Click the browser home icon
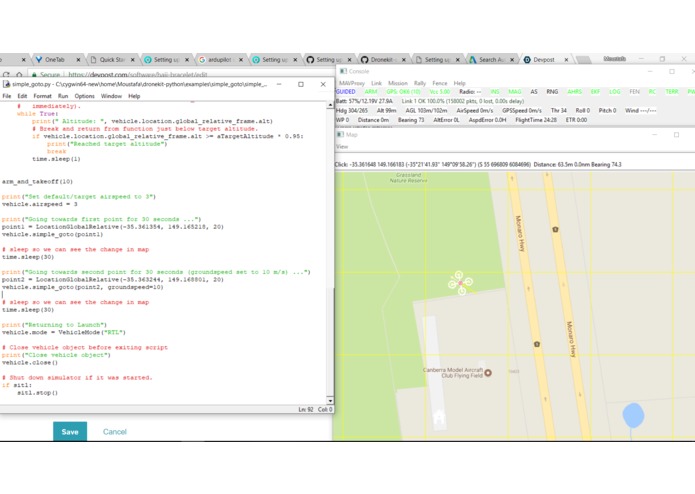695x494 pixels. pos(19,75)
